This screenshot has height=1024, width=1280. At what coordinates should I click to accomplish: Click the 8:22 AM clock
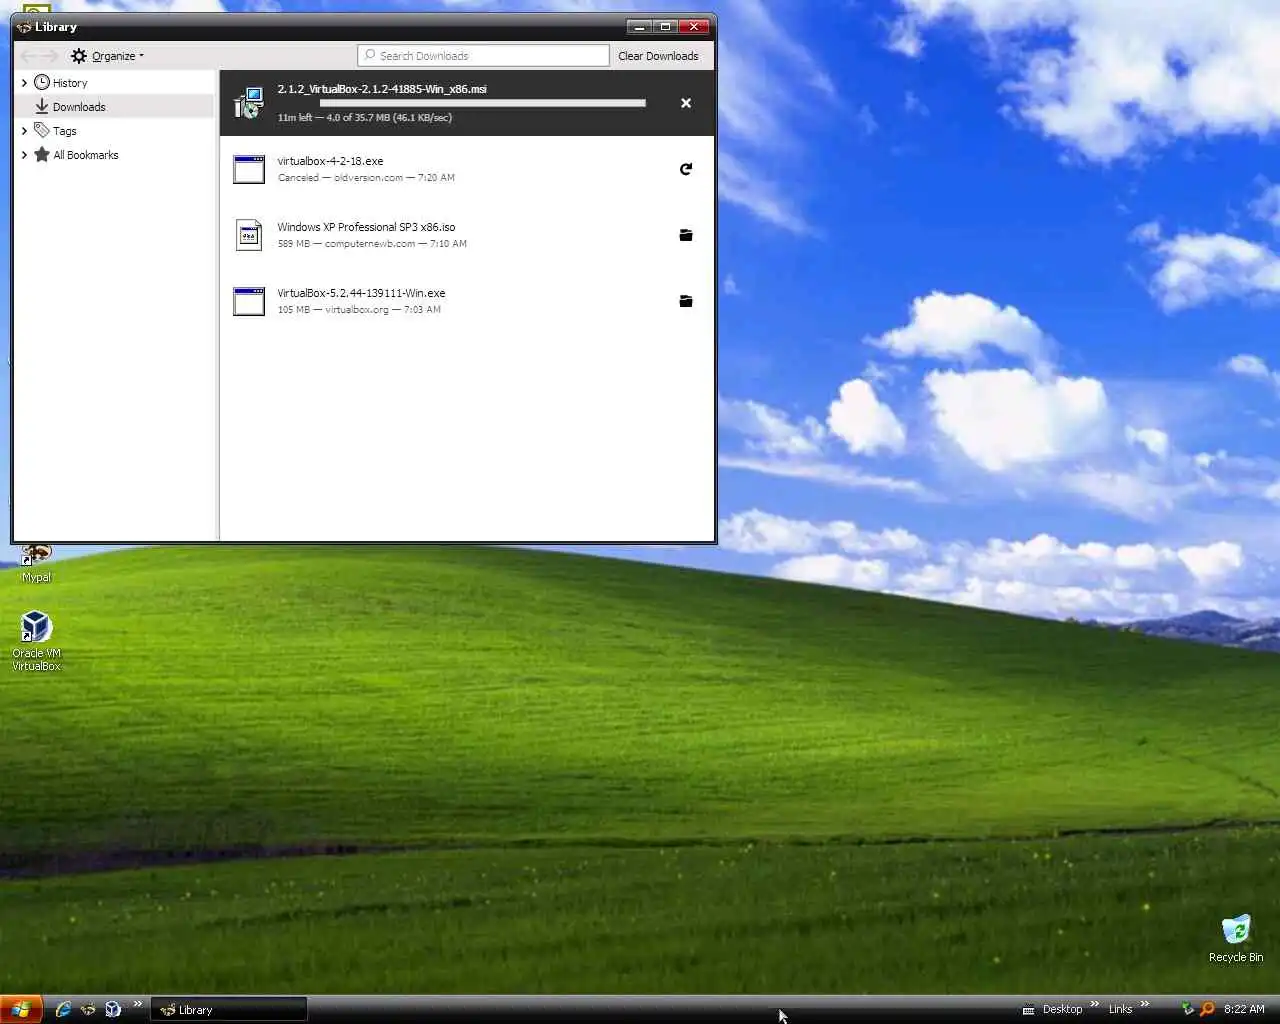click(1244, 1009)
